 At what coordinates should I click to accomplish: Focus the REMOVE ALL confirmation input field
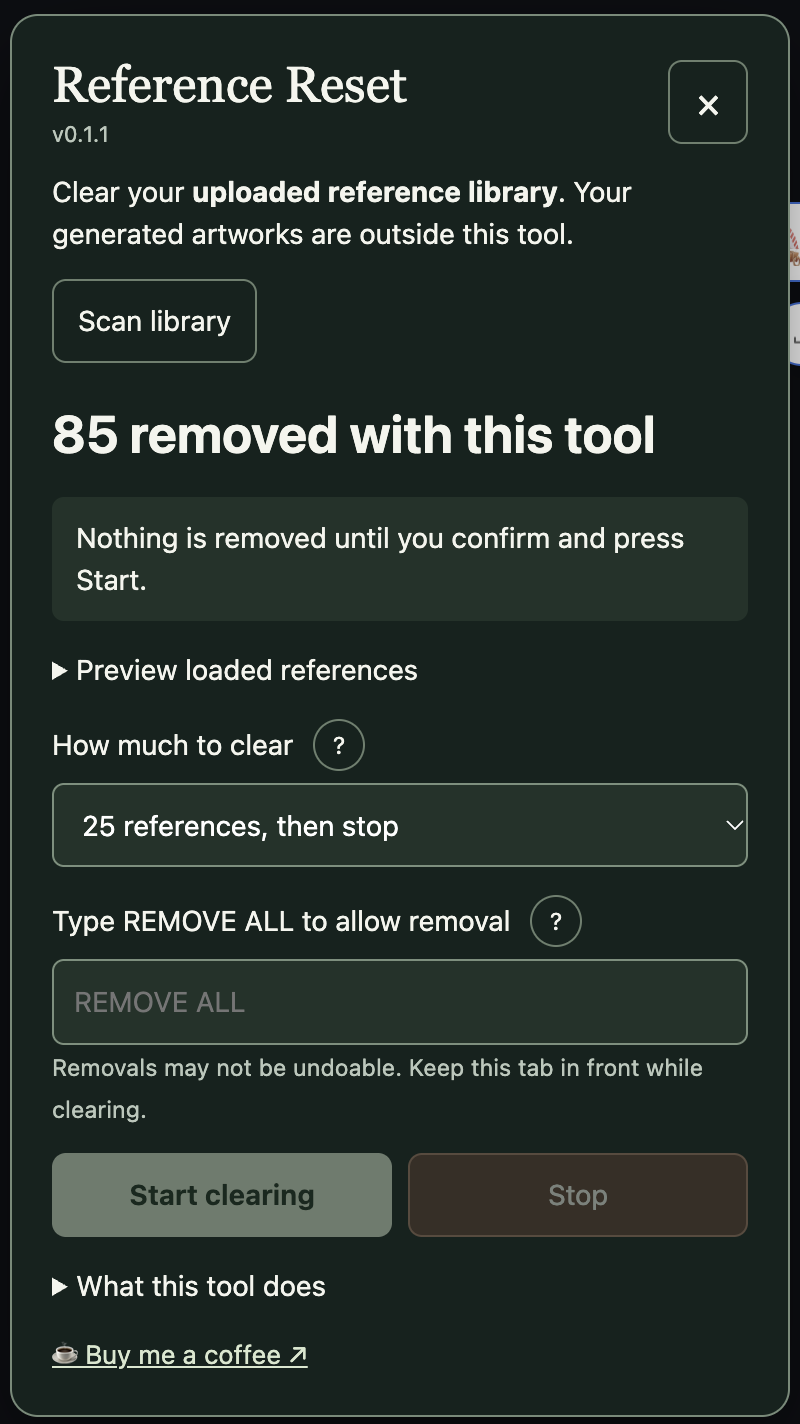[400, 1002]
